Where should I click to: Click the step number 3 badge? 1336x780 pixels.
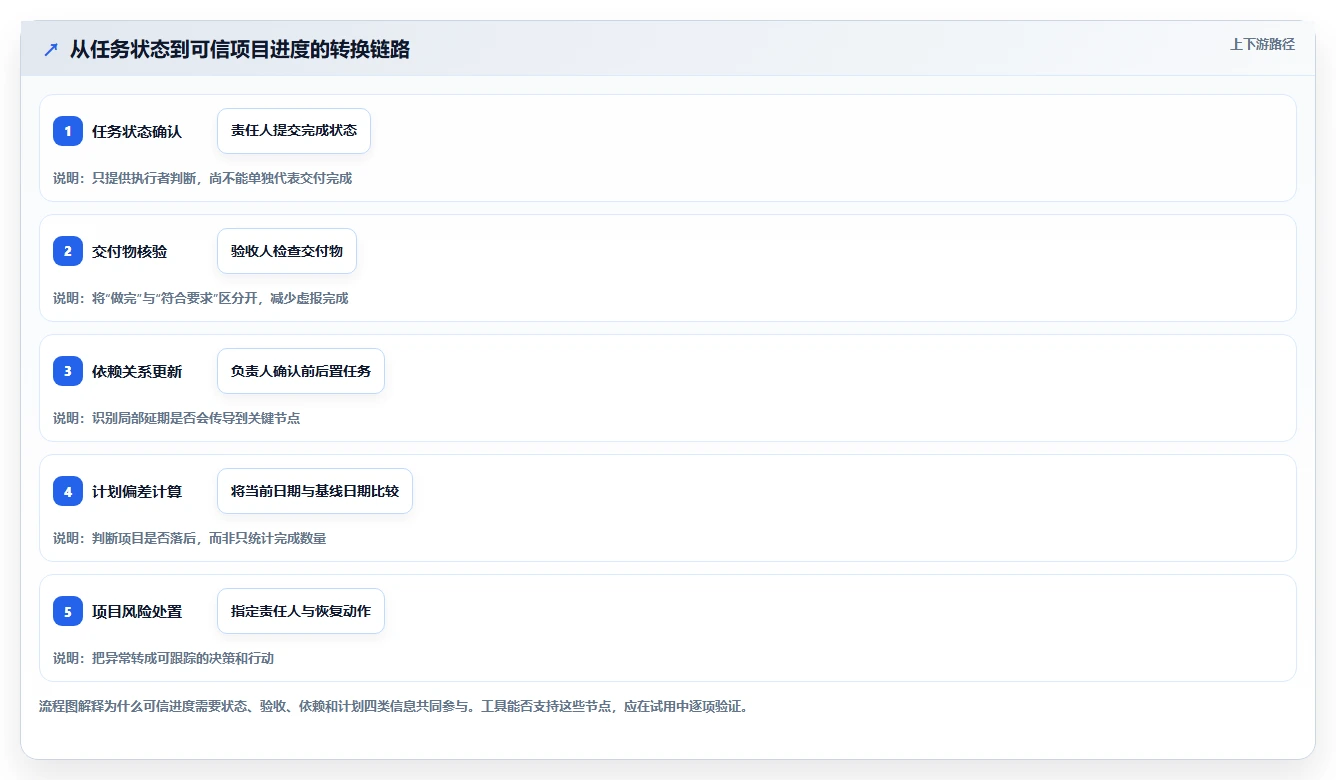tap(68, 371)
